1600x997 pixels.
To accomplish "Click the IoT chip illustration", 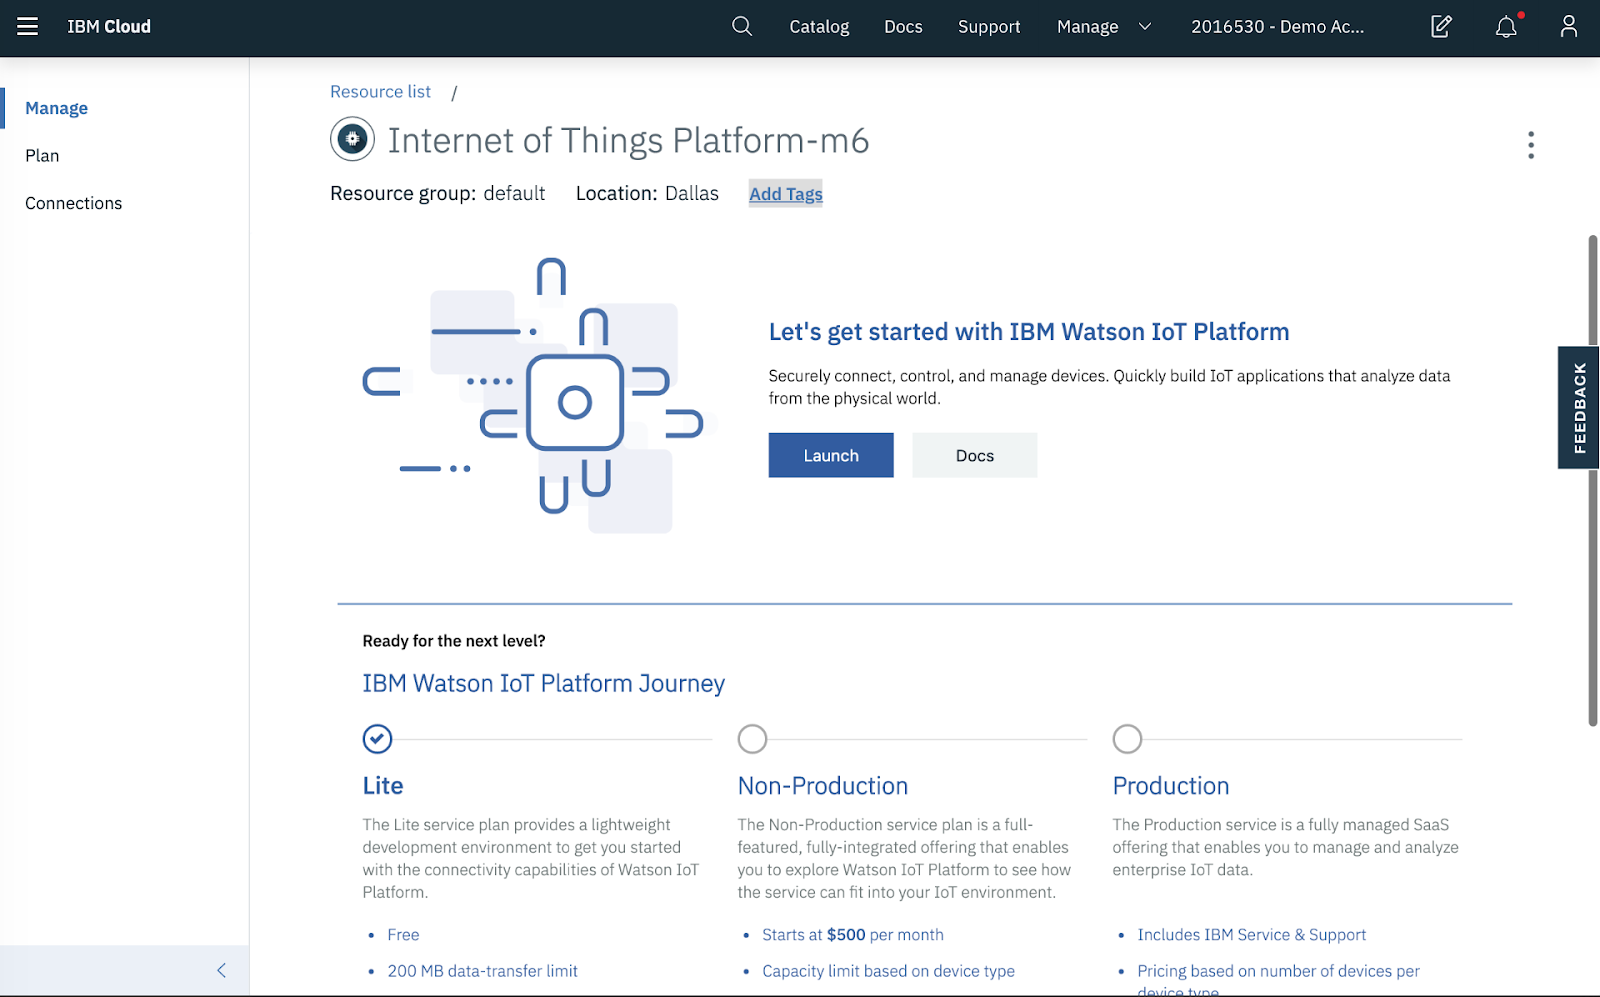I will [533, 394].
